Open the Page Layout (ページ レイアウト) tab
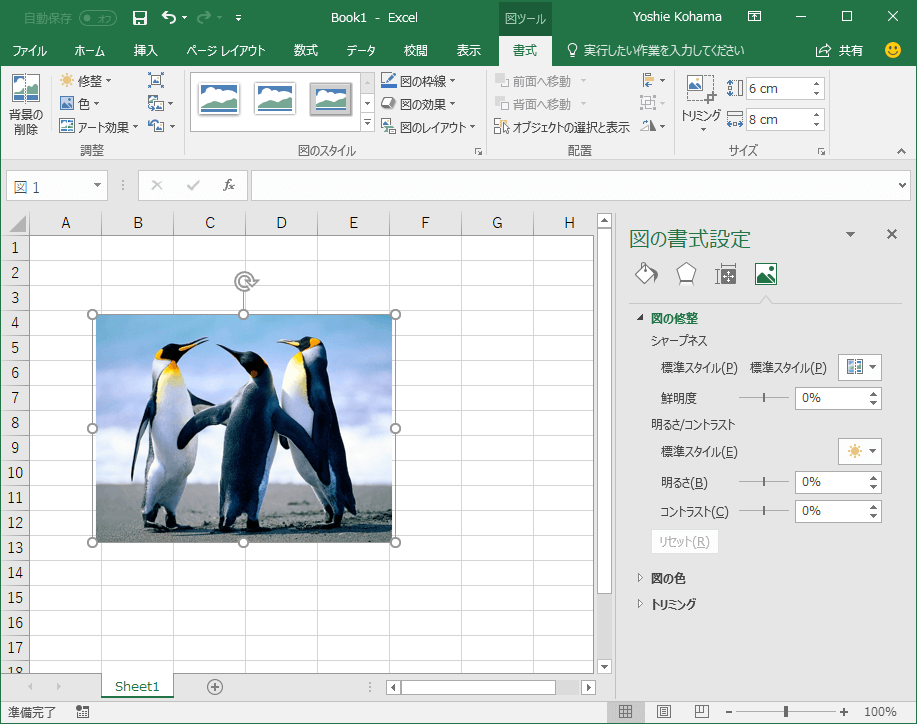917x724 pixels. (x=226, y=51)
